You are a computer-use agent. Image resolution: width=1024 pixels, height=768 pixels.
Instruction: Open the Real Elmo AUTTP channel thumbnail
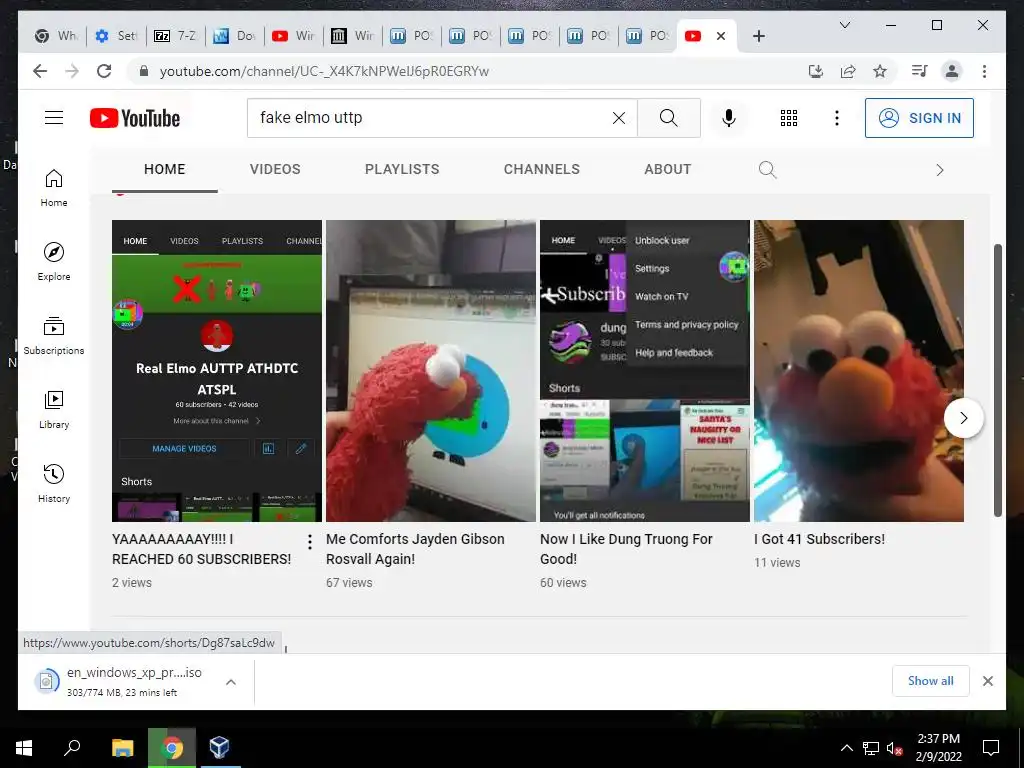point(217,370)
